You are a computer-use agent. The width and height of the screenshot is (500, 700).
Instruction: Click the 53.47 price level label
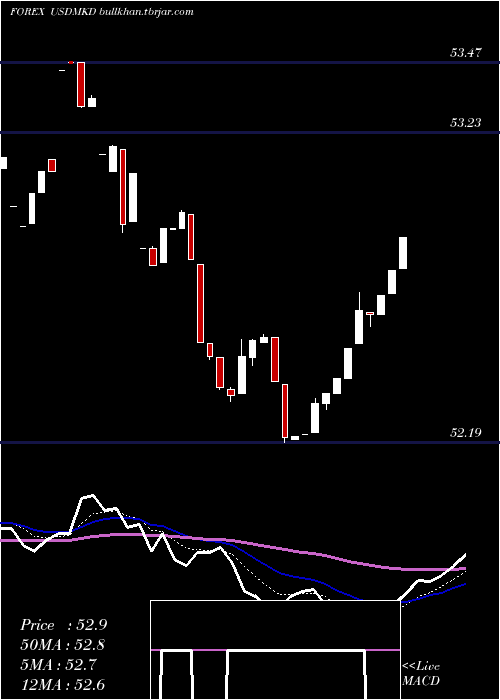point(466,53)
